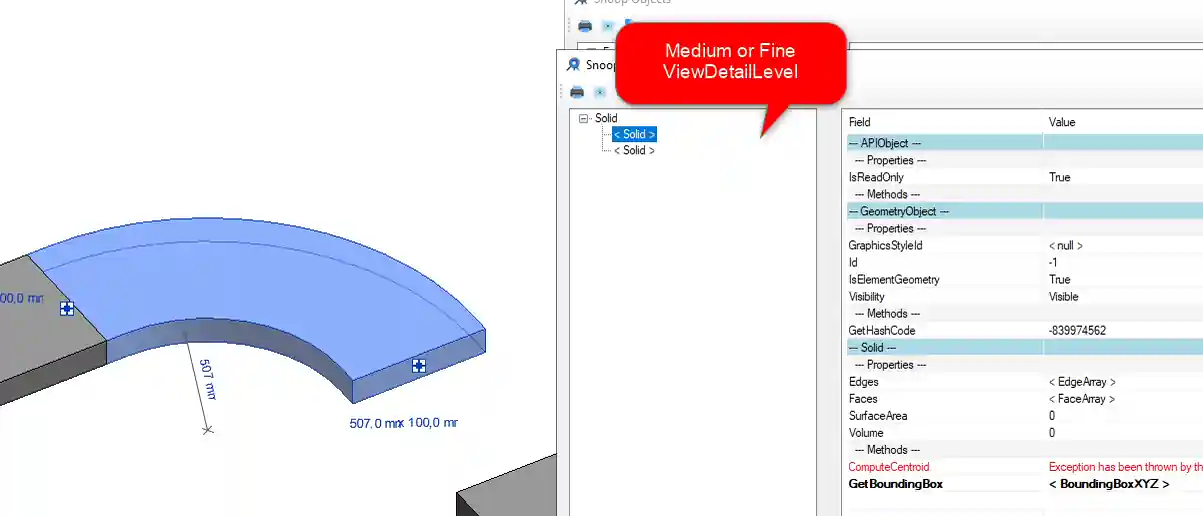
Task: Open the < FaceArray > value for Faces
Action: tap(1081, 399)
